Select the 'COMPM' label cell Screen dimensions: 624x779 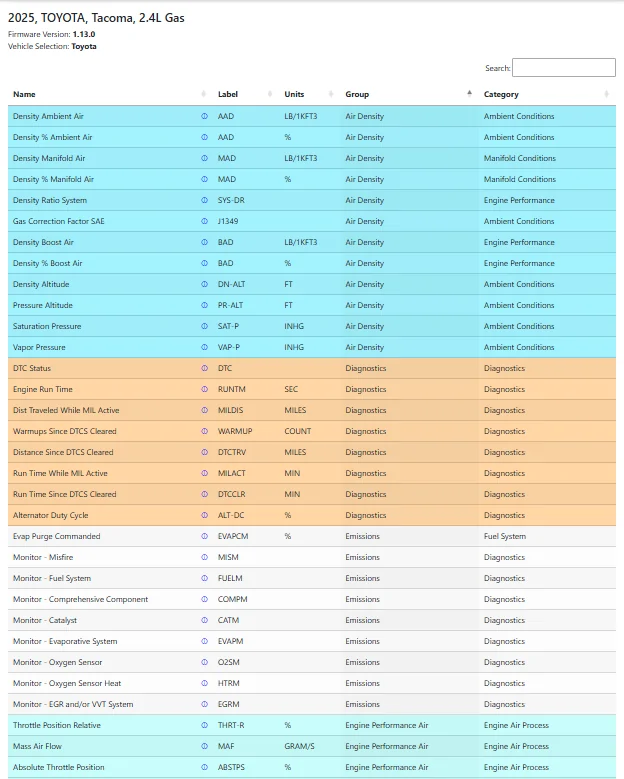click(x=245, y=599)
